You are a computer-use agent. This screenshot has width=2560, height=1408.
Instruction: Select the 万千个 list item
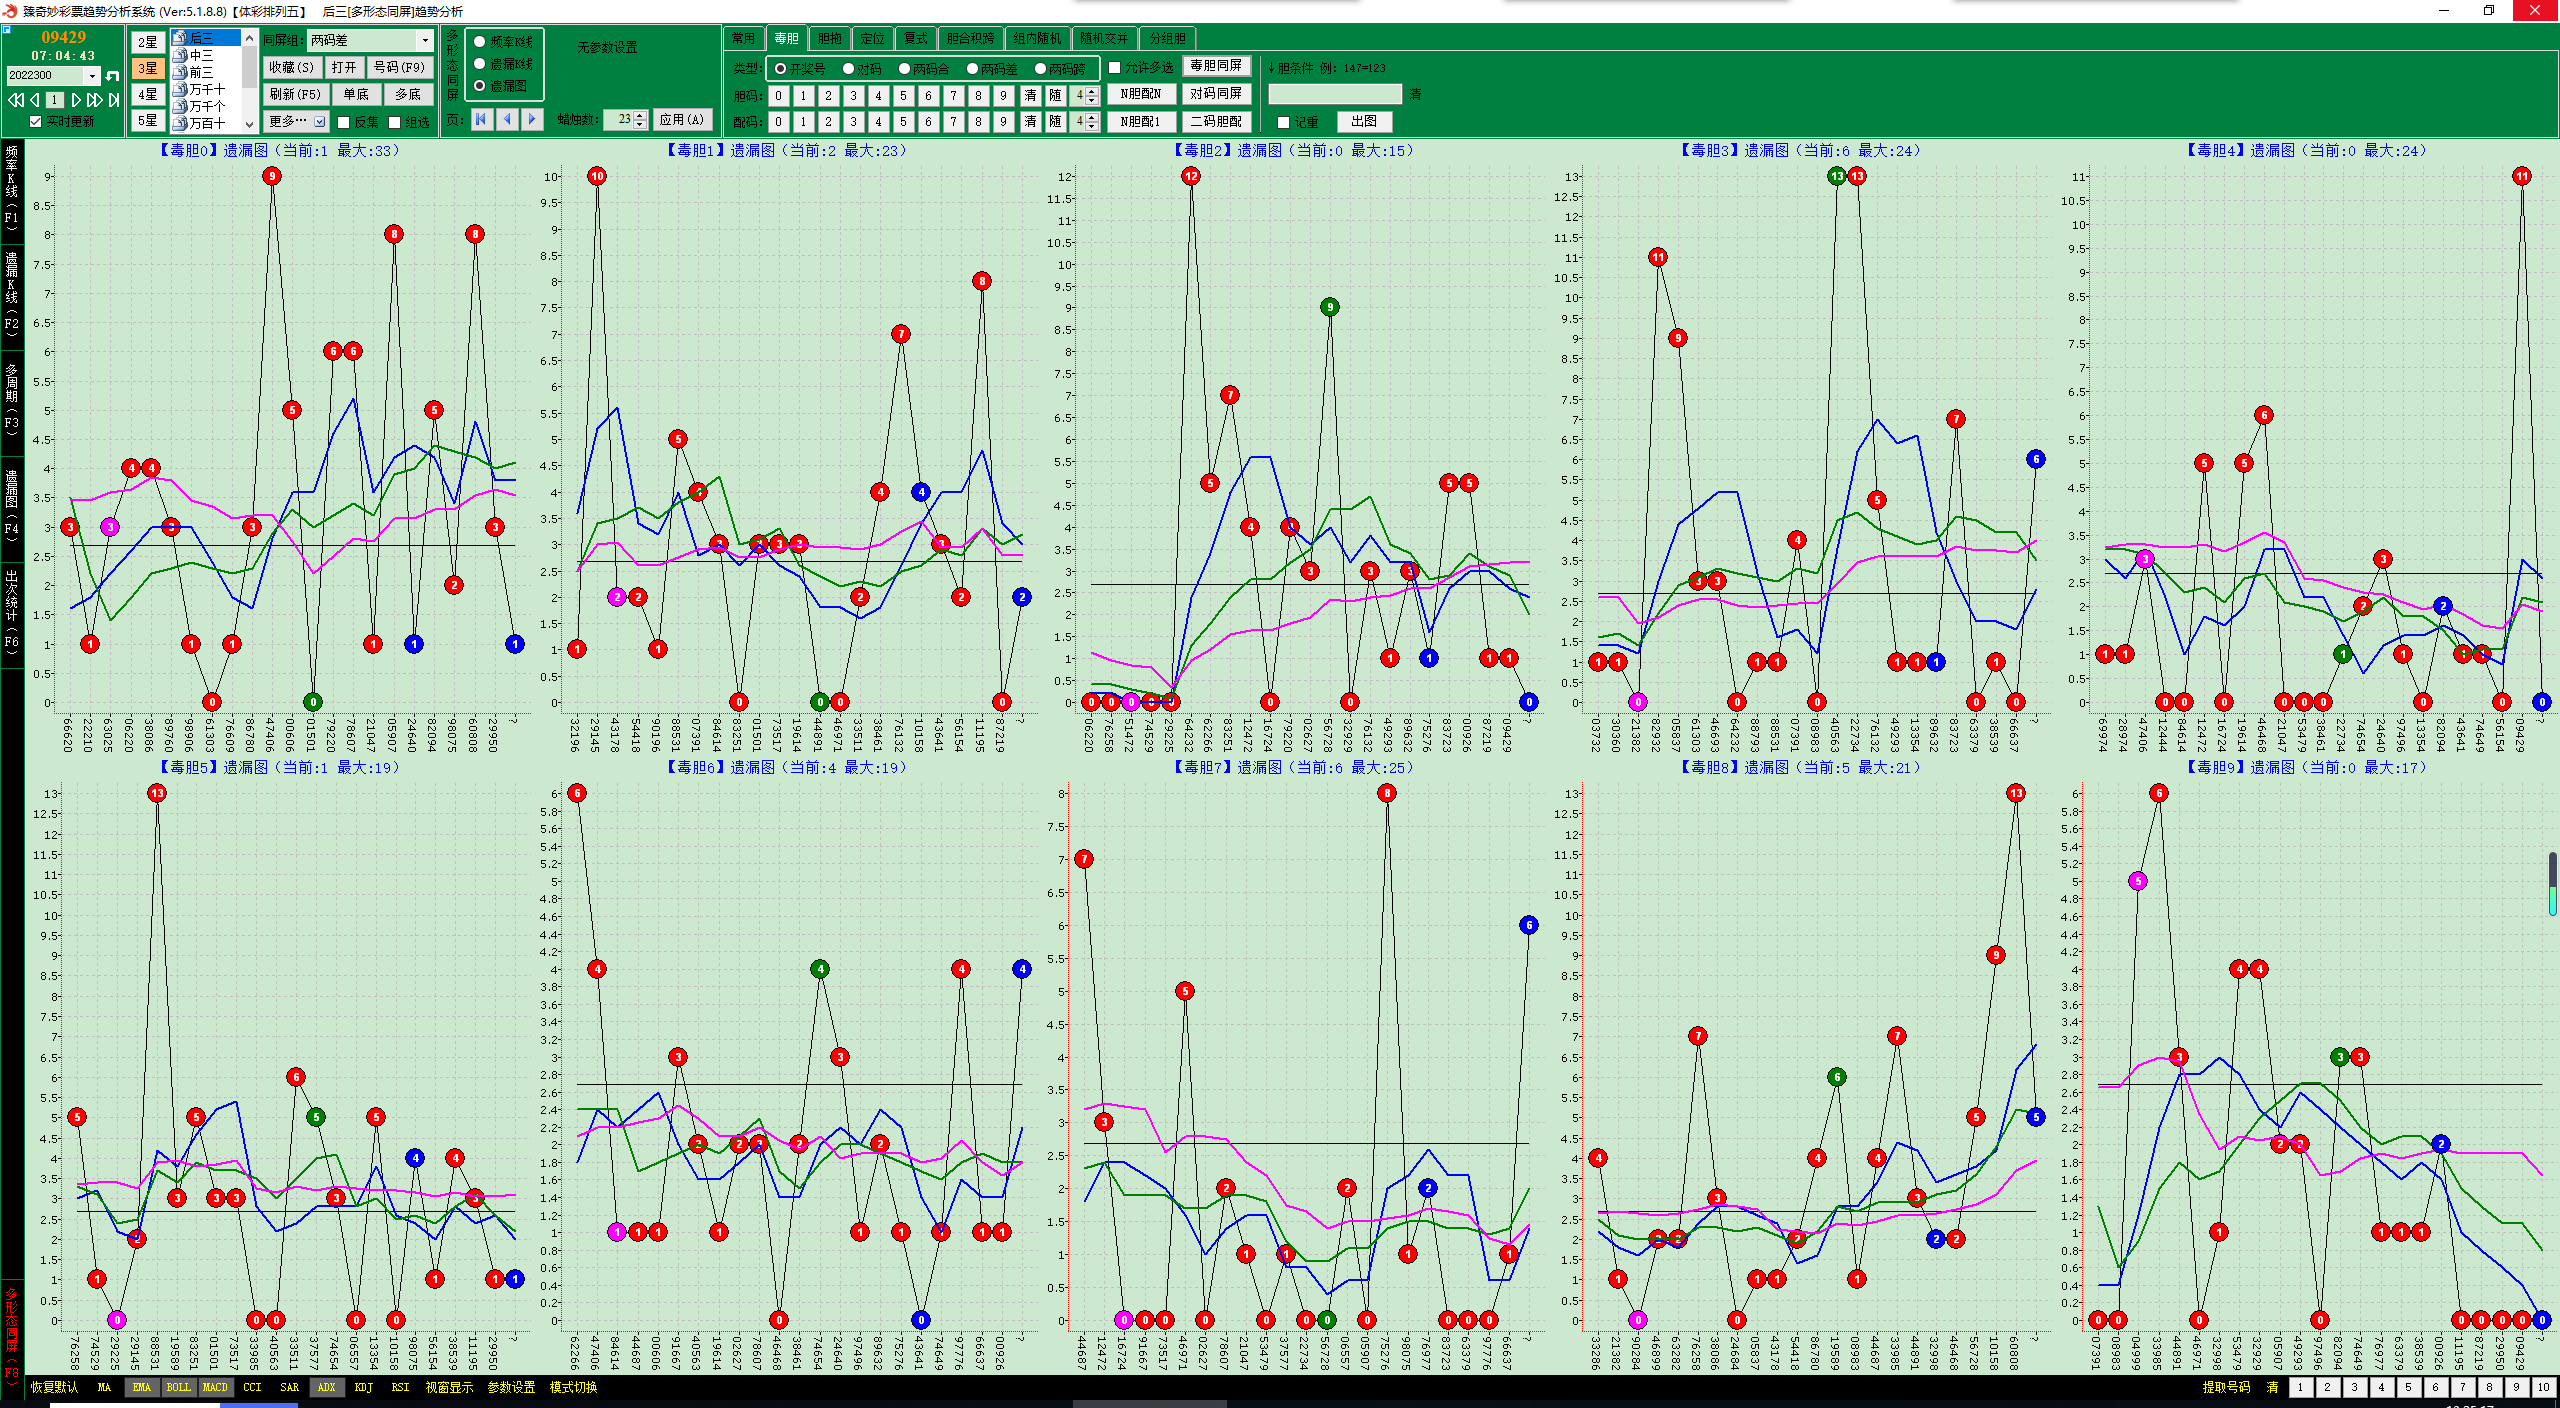point(205,106)
